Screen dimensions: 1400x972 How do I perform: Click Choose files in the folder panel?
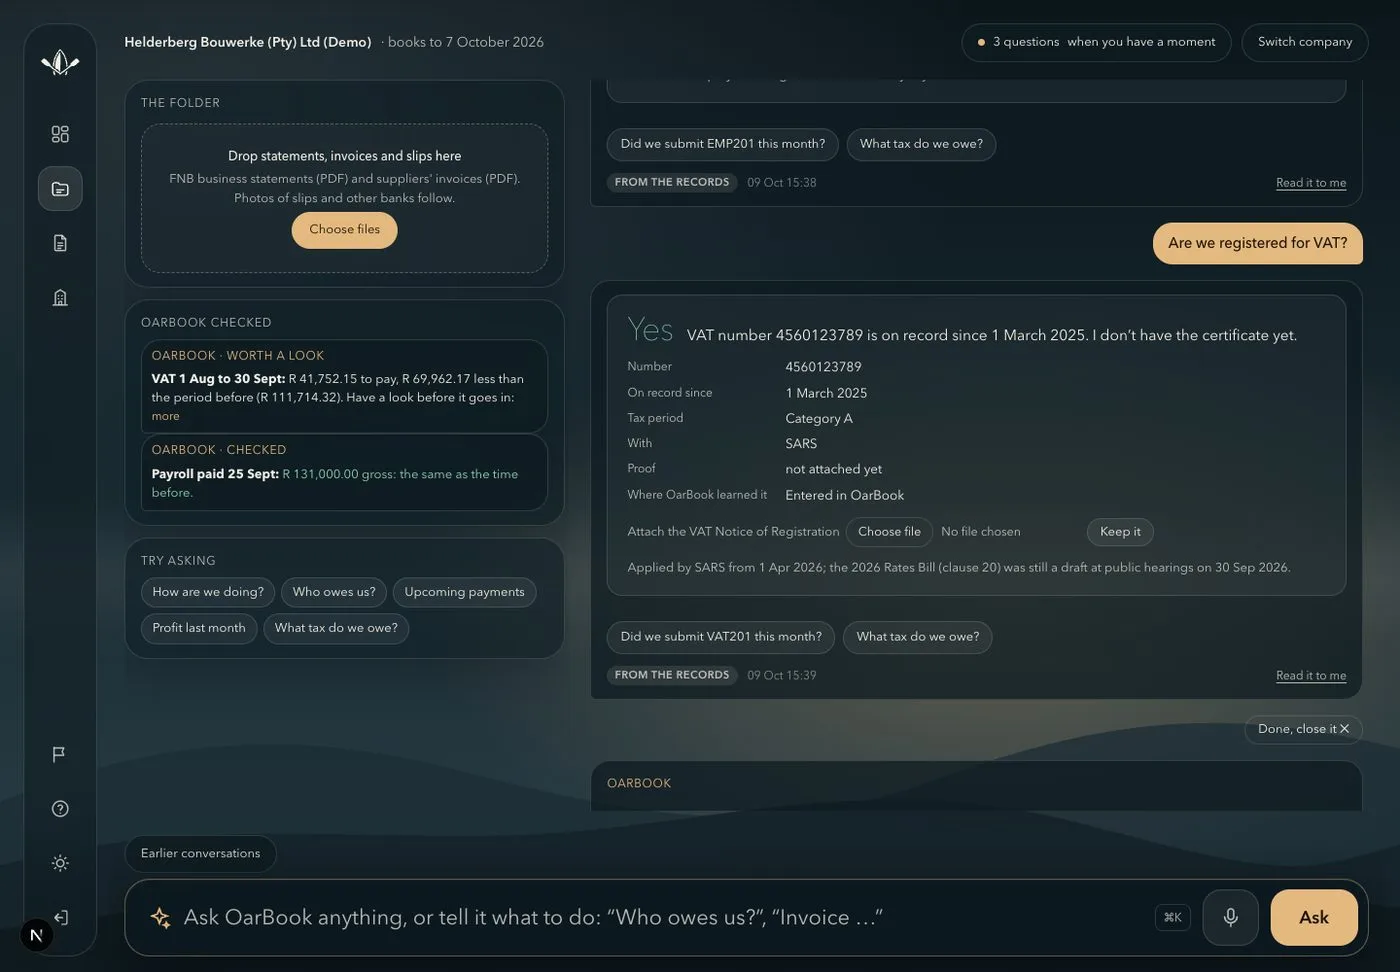coord(344,230)
